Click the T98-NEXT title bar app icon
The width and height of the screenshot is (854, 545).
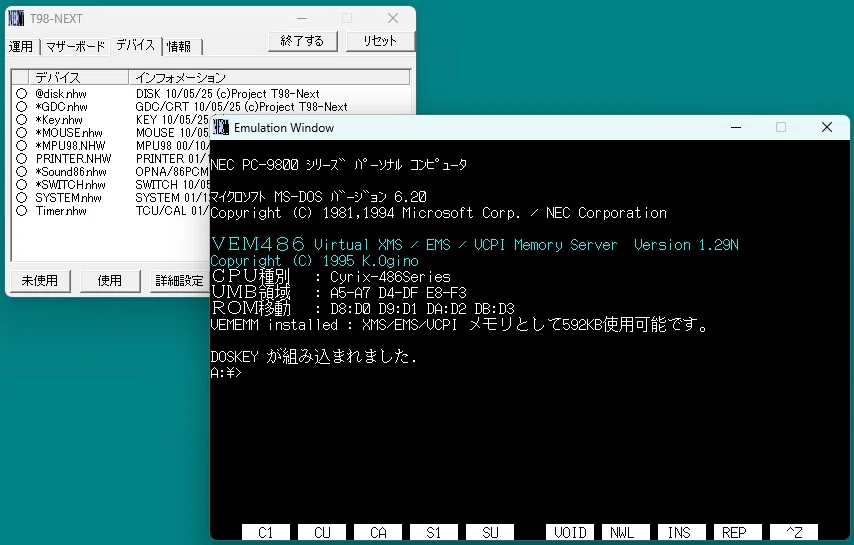click(x=16, y=19)
